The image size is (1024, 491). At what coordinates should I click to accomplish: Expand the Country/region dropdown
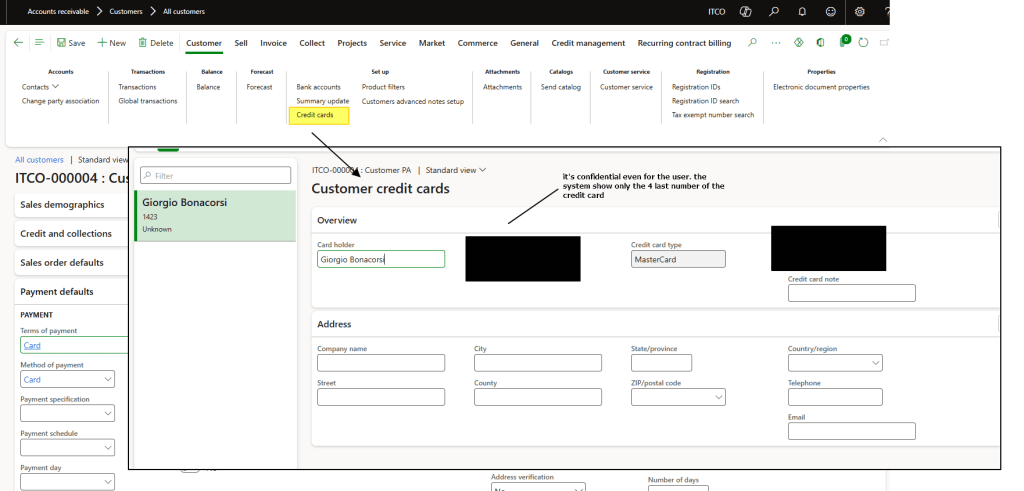click(875, 363)
